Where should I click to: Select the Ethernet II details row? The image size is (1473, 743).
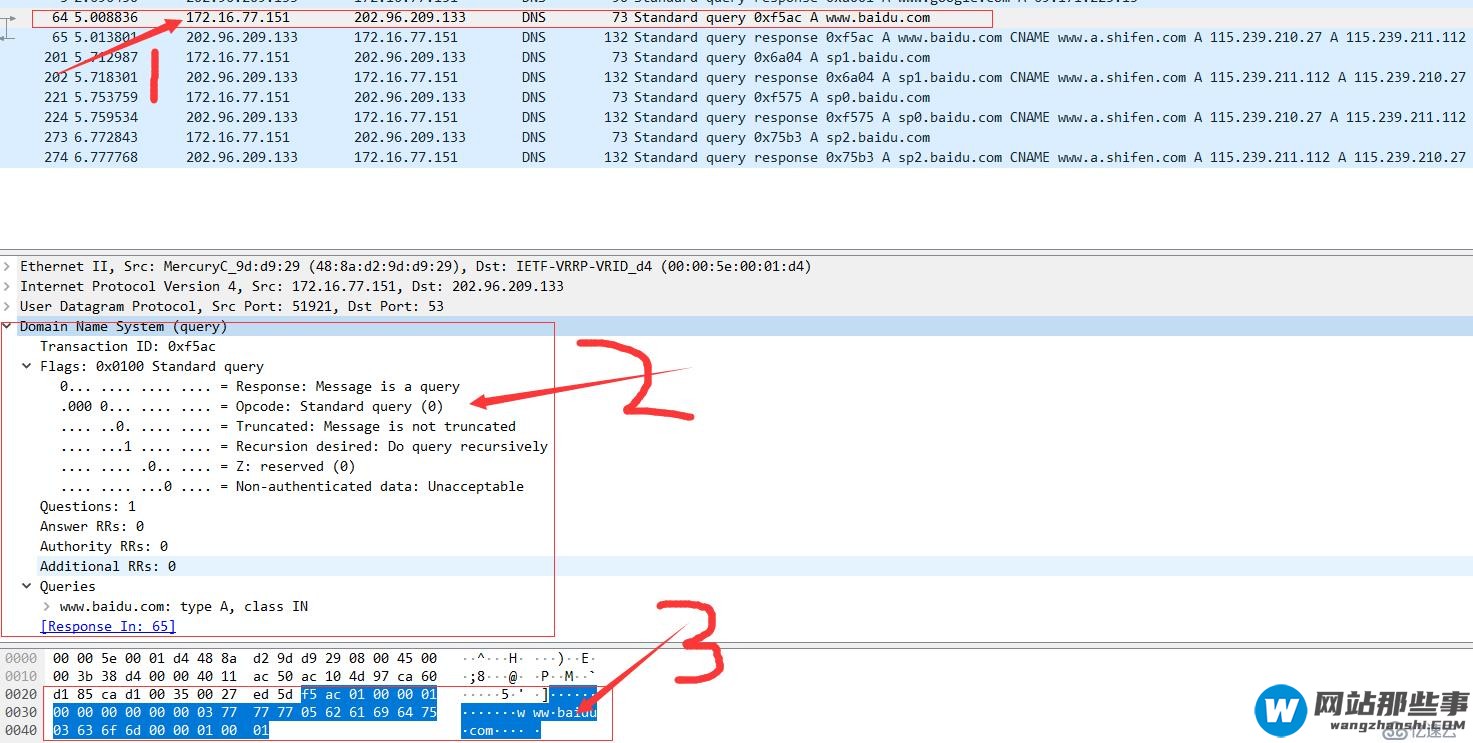point(736,266)
